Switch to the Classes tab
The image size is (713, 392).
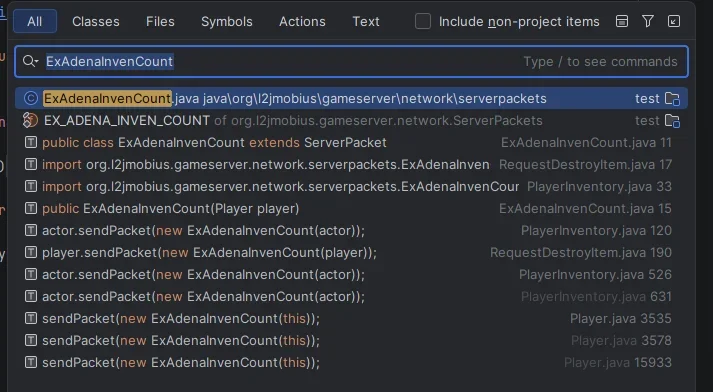(x=95, y=21)
